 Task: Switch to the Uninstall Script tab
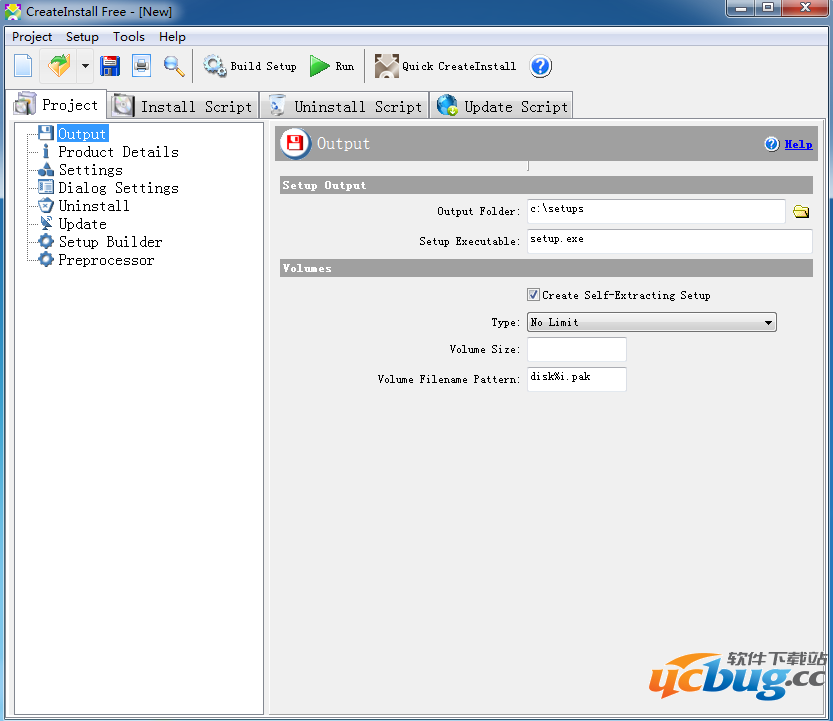345,106
